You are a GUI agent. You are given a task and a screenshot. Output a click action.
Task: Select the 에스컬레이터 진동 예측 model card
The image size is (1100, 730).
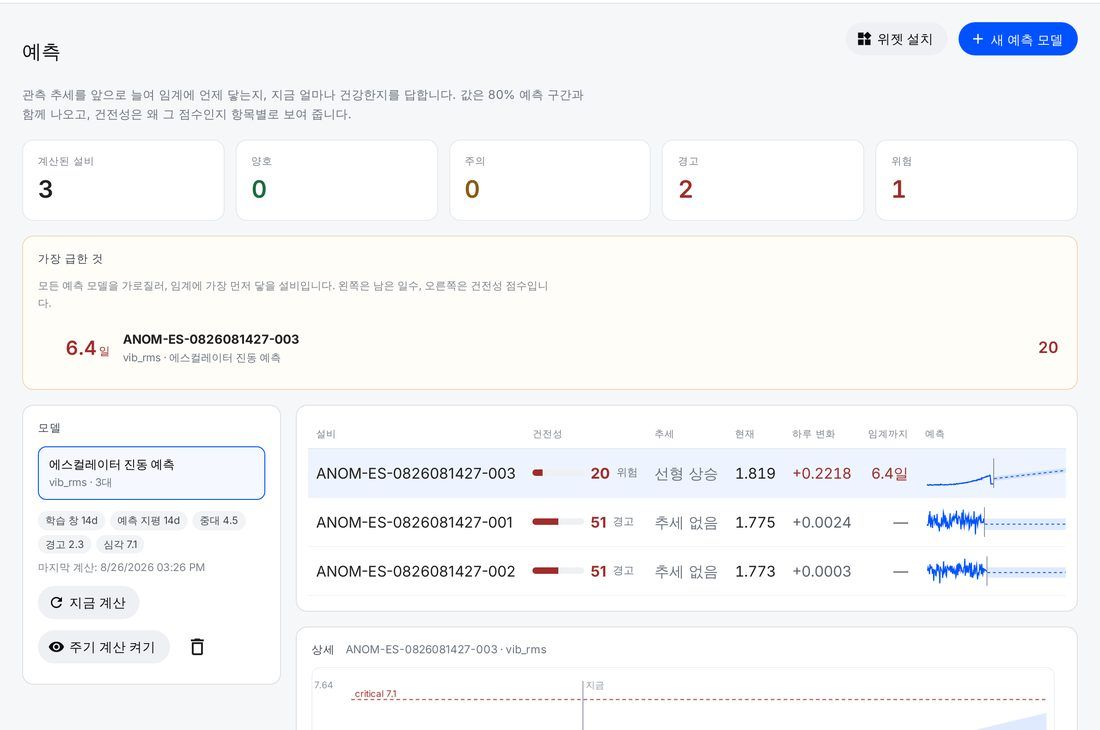click(152, 473)
